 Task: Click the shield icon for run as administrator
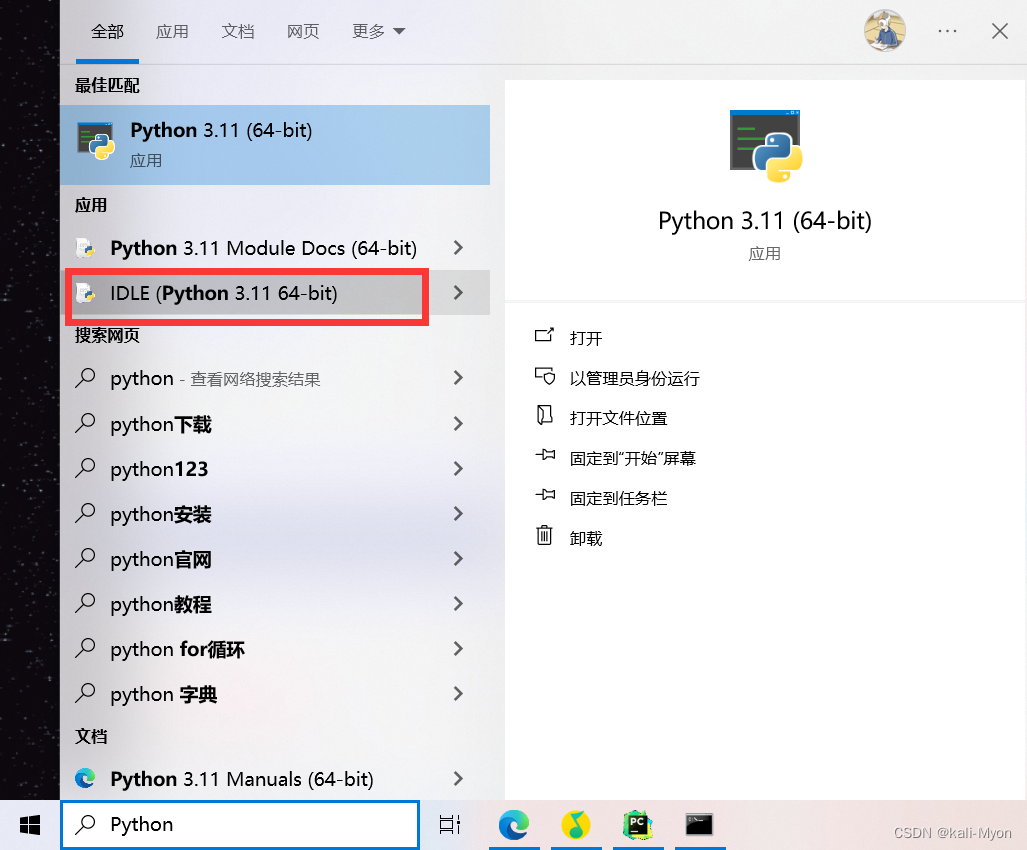point(545,376)
